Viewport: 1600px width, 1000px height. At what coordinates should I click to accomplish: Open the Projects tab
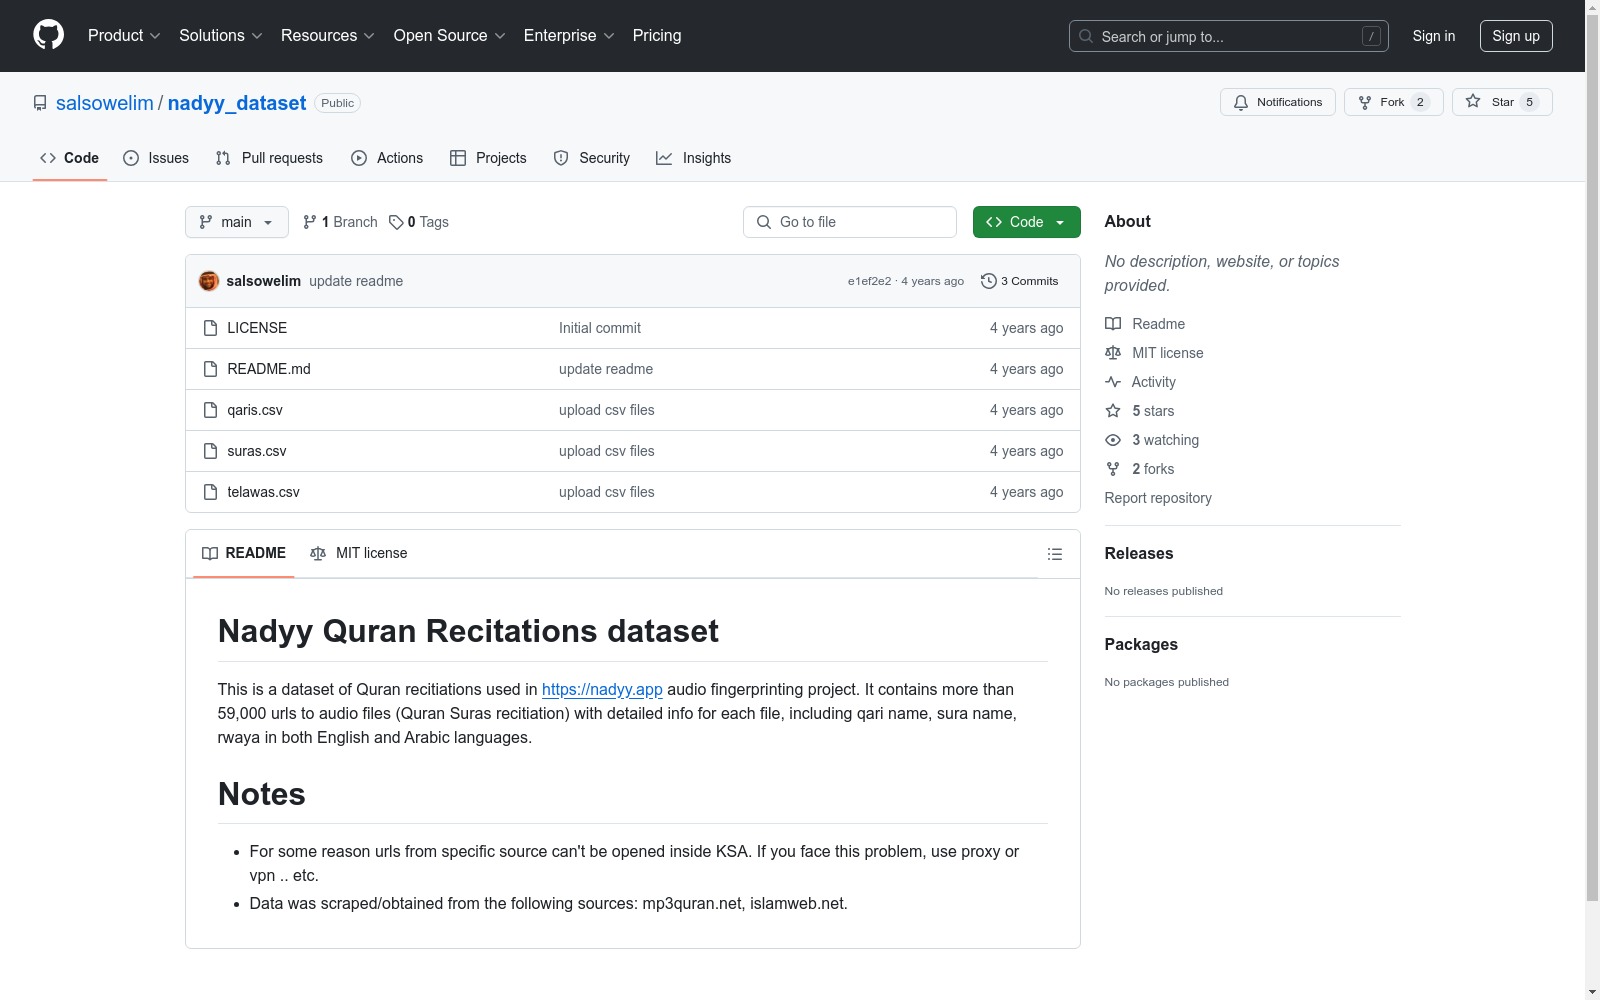[x=488, y=158]
